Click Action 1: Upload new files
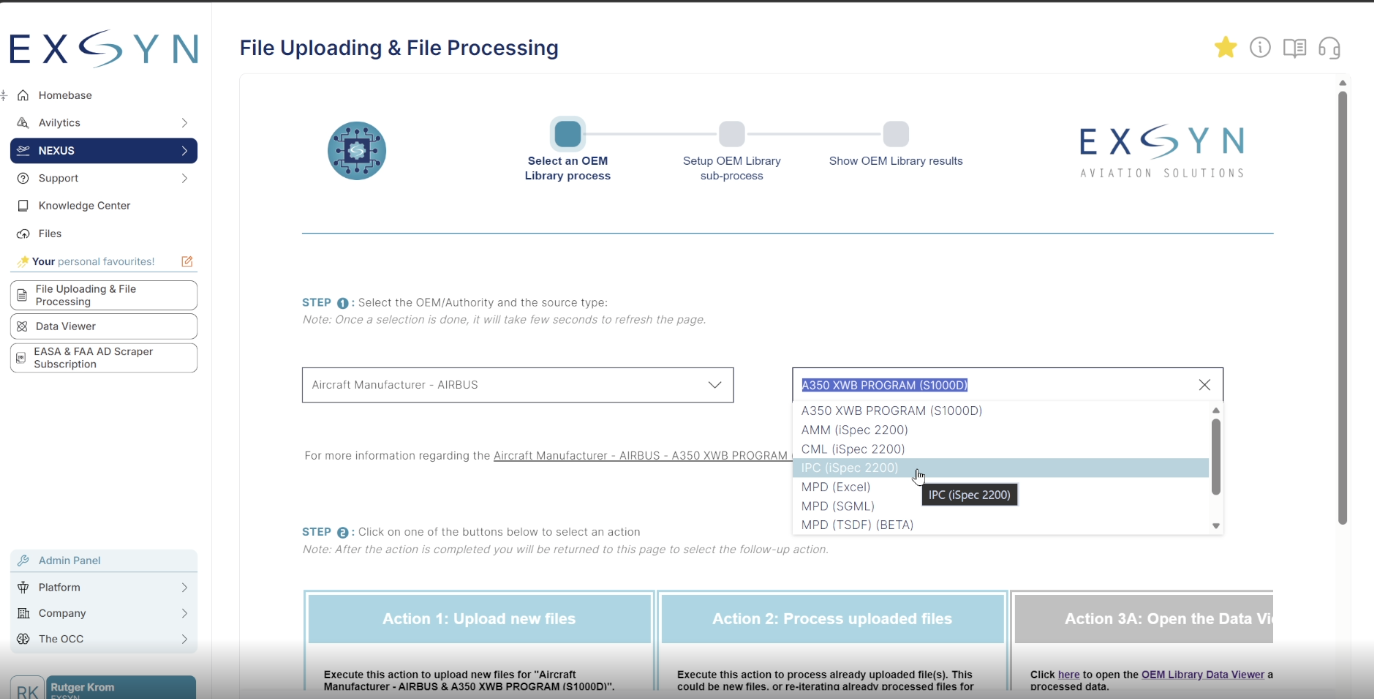Screen dimensions: 1374x699 tap(479, 619)
